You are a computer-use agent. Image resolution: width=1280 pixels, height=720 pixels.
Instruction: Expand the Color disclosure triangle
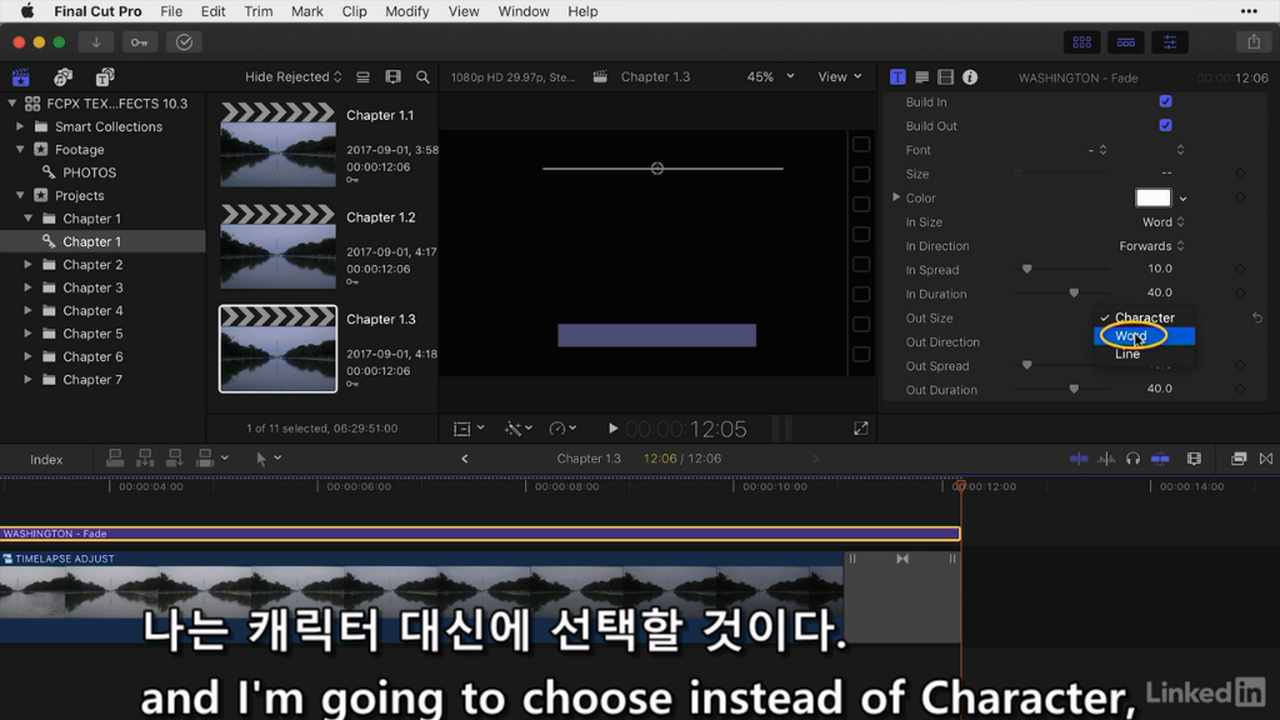[x=896, y=198]
